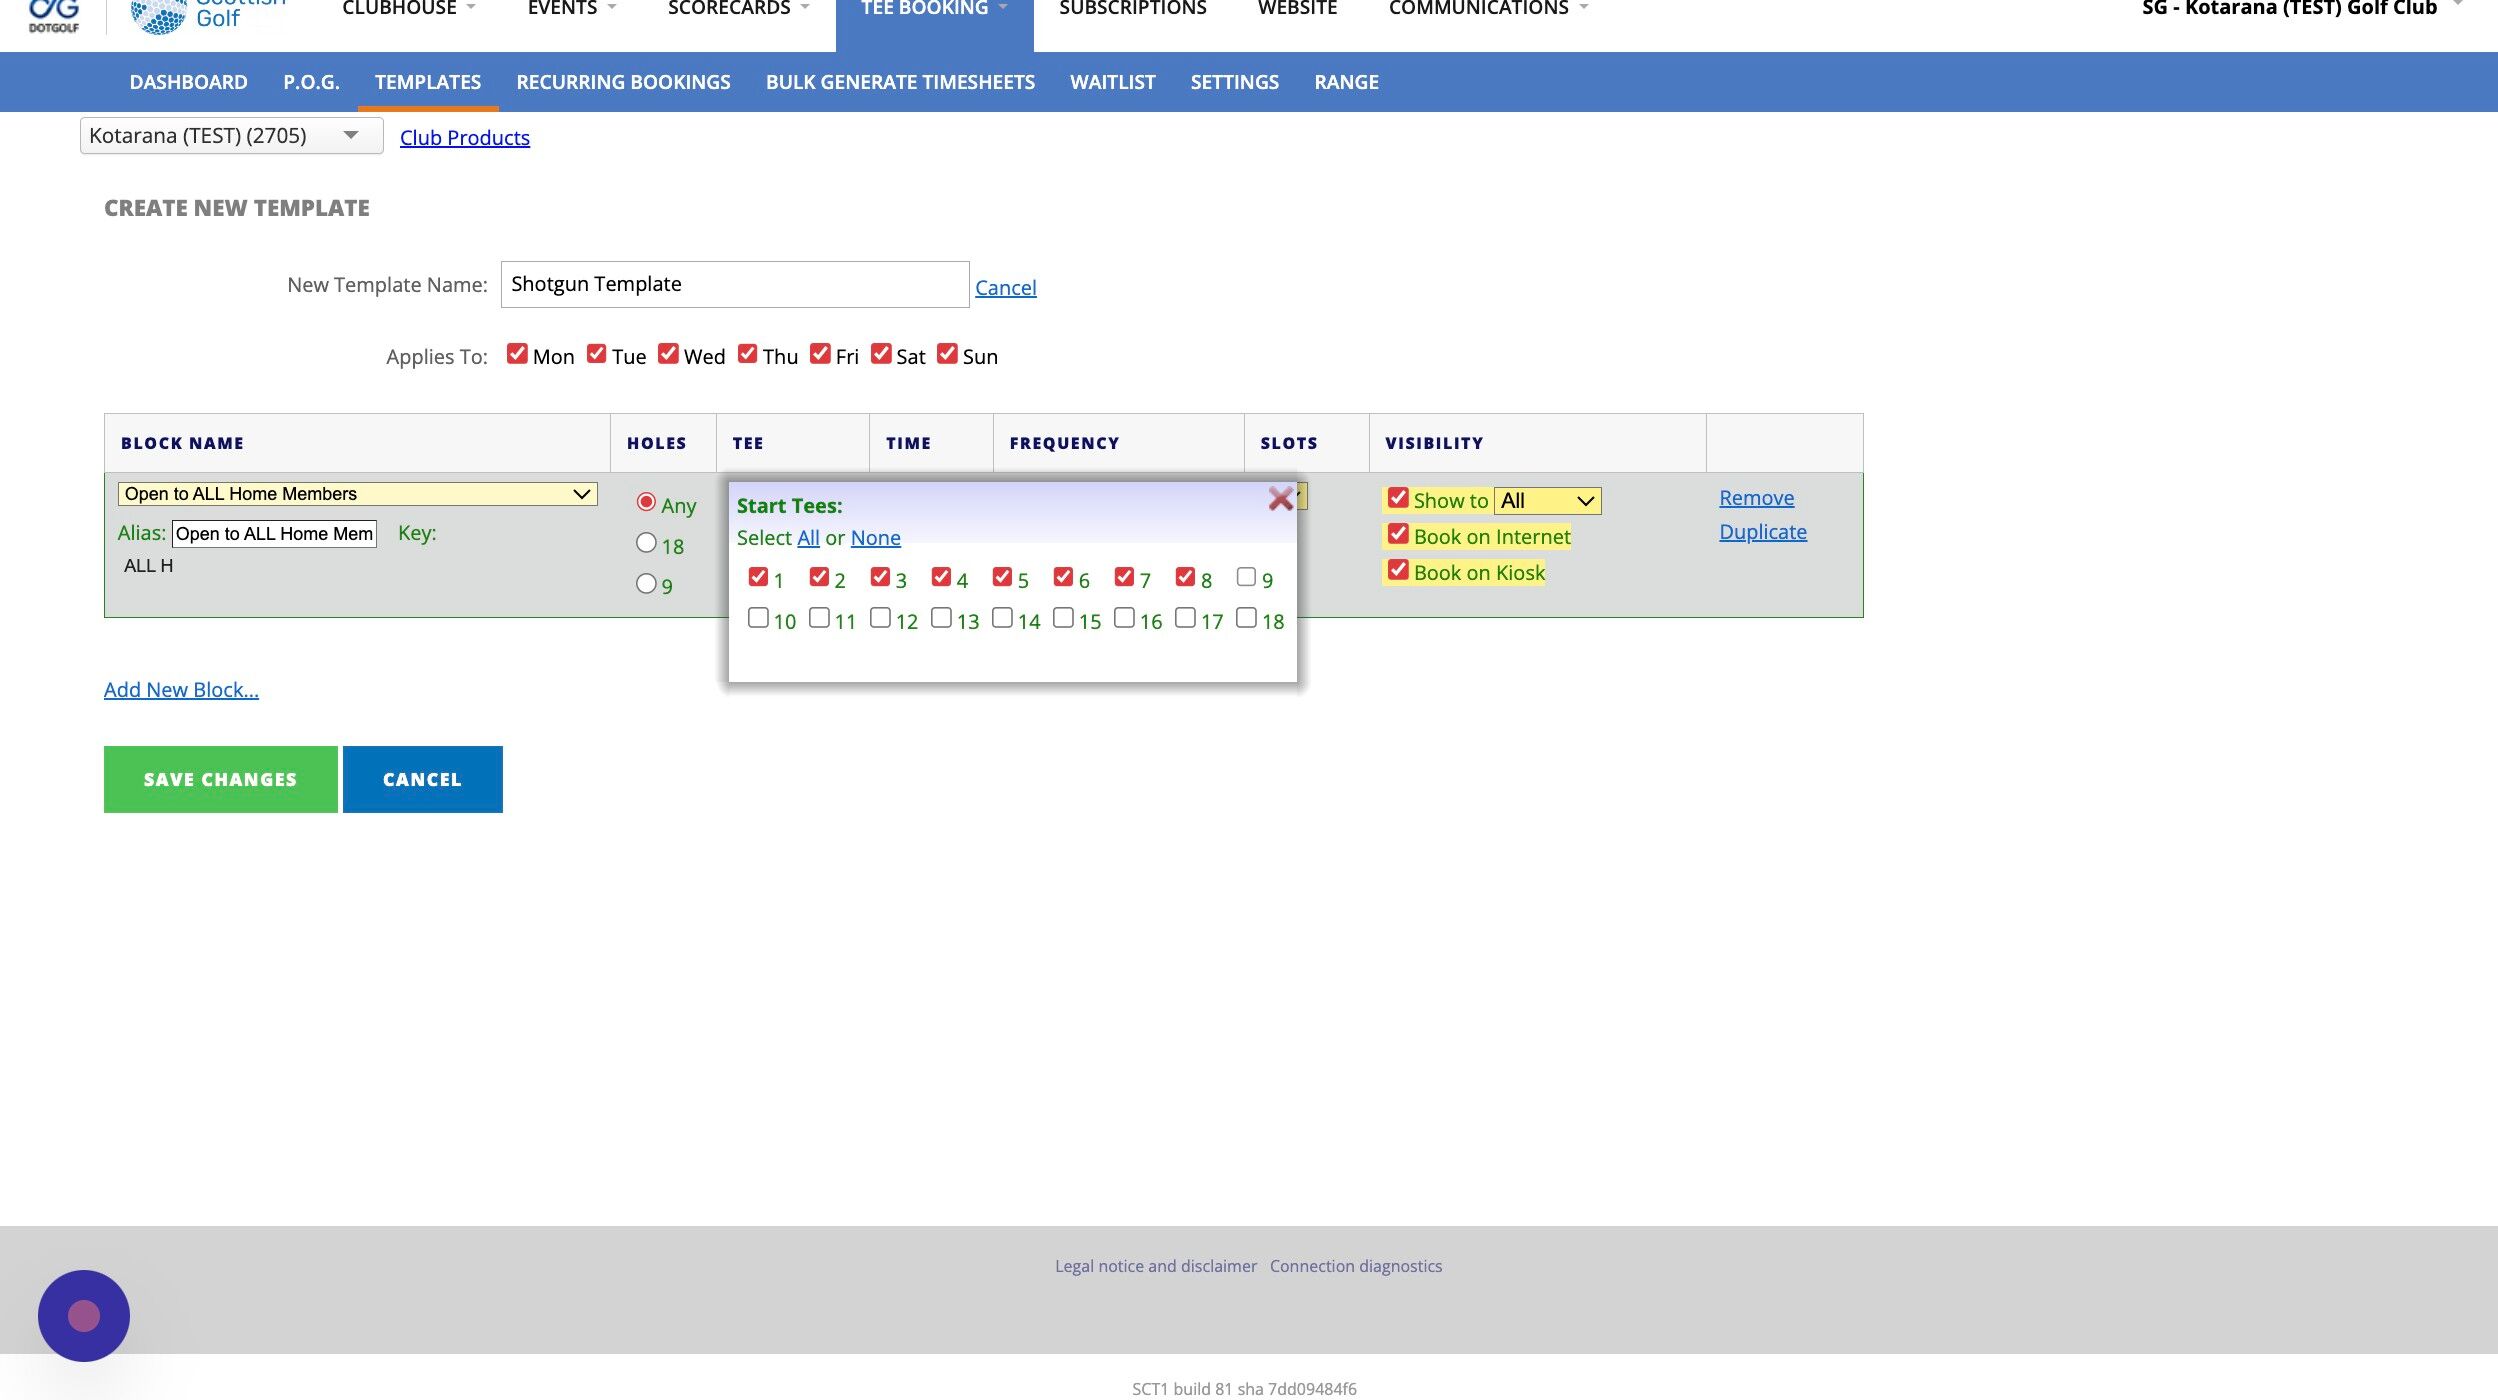Select None start tees link
The height and width of the screenshot is (1400, 2498).
(x=875, y=538)
